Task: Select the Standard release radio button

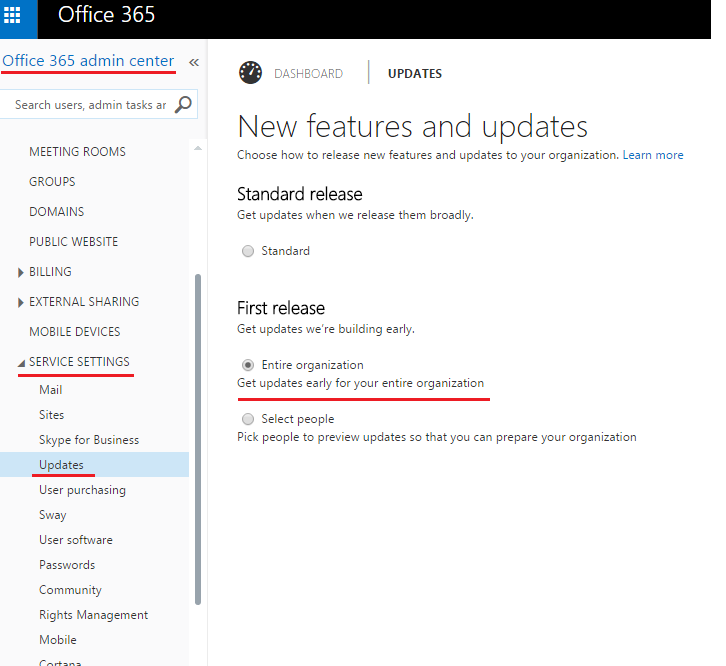Action: (248, 251)
